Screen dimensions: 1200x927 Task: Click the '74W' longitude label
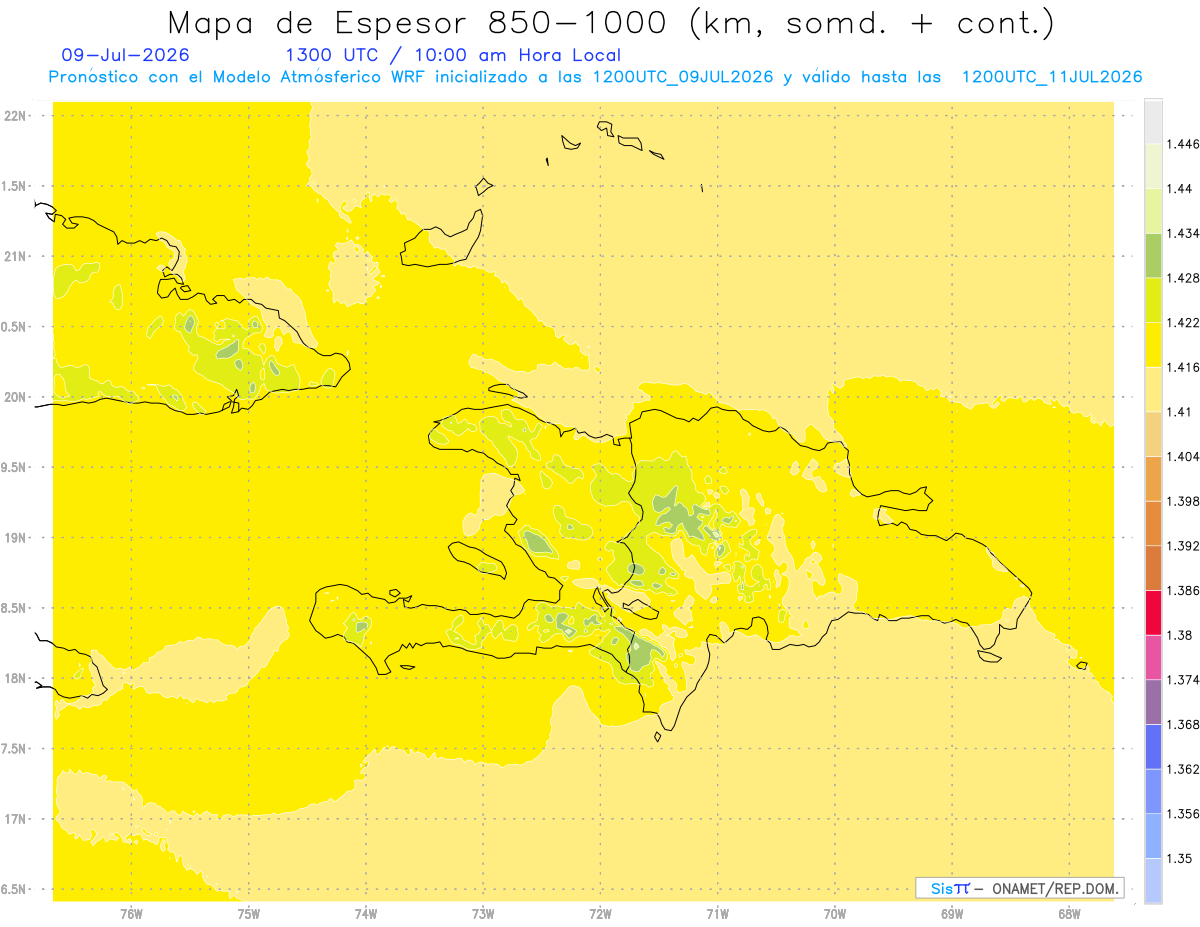(366, 913)
